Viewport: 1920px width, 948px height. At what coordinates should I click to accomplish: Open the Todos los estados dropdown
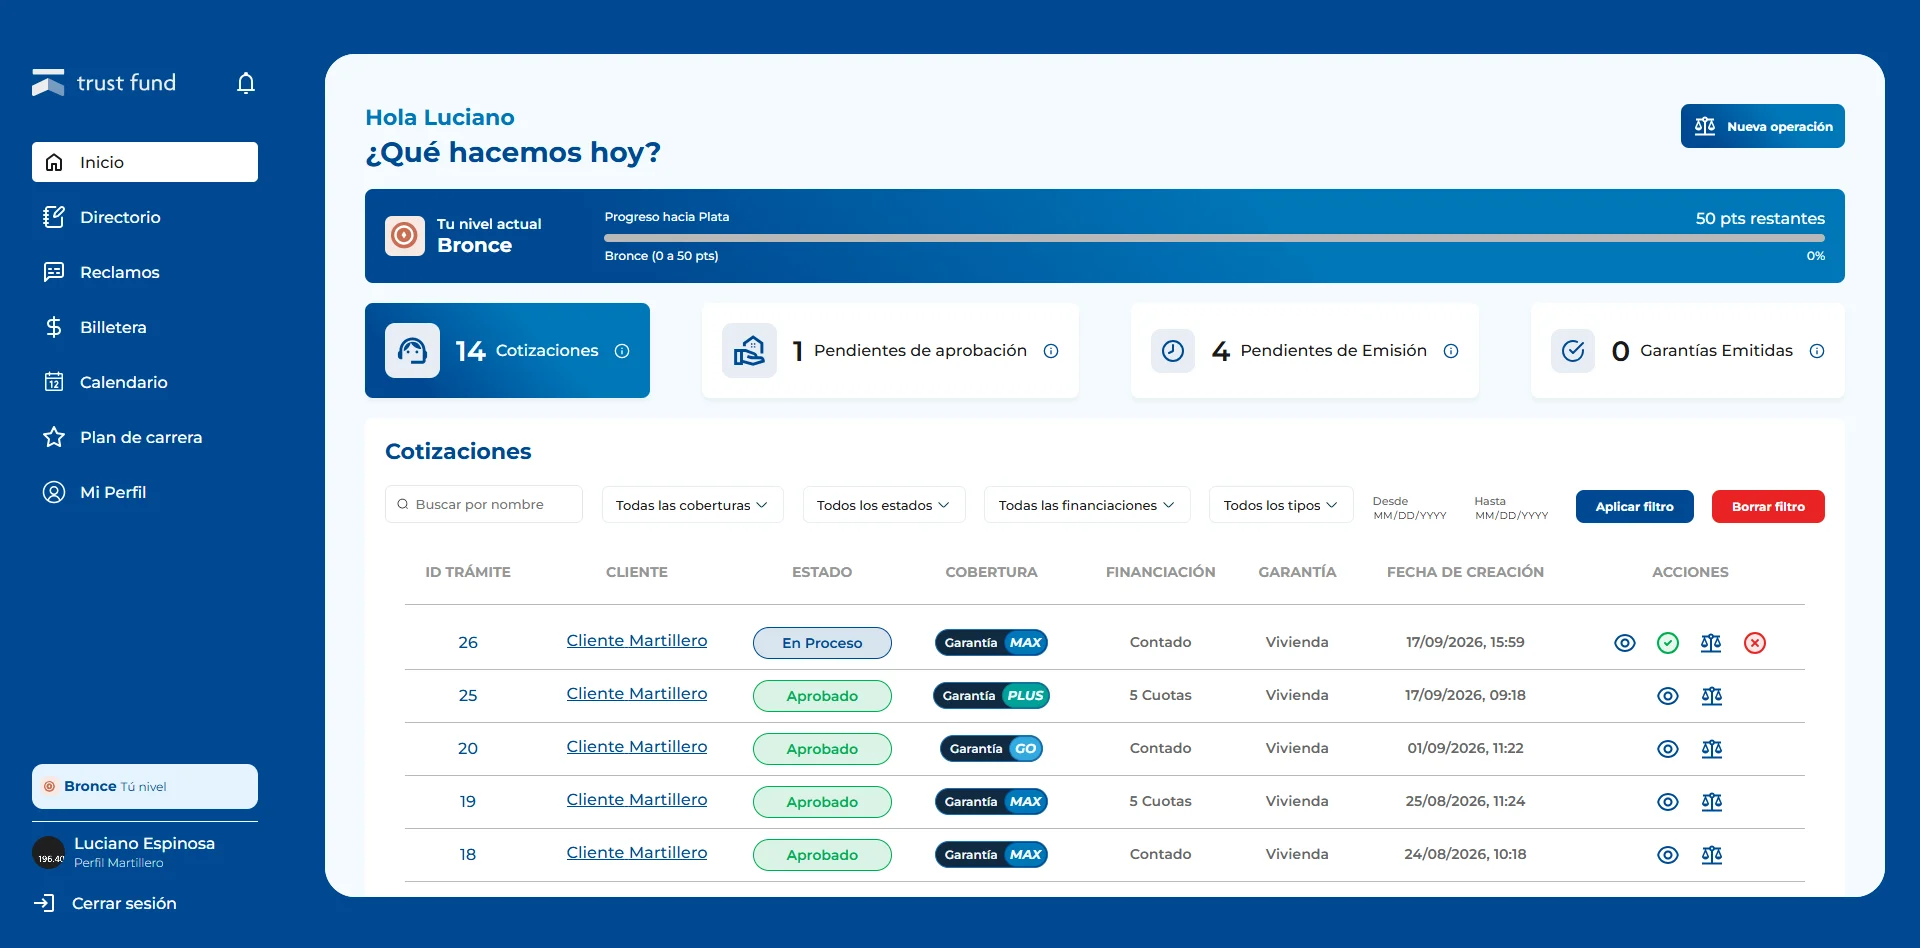884,505
